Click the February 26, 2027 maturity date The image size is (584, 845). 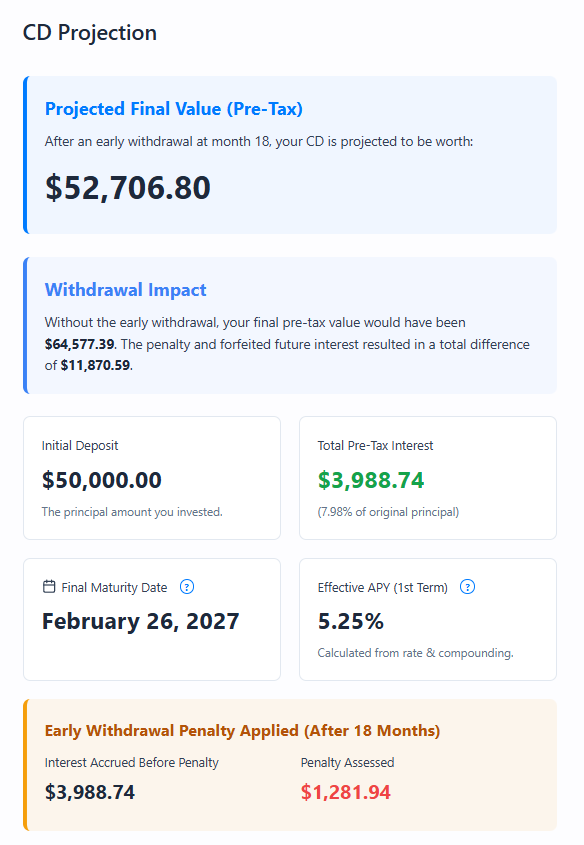(140, 622)
